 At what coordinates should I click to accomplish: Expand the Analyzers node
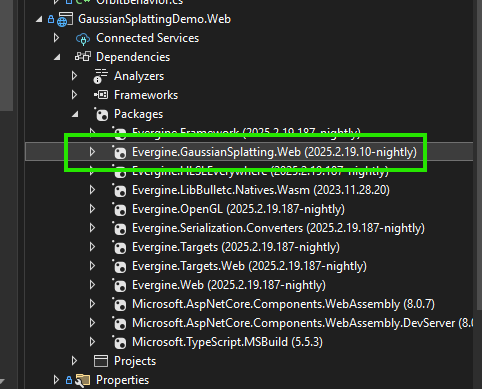coord(74,76)
